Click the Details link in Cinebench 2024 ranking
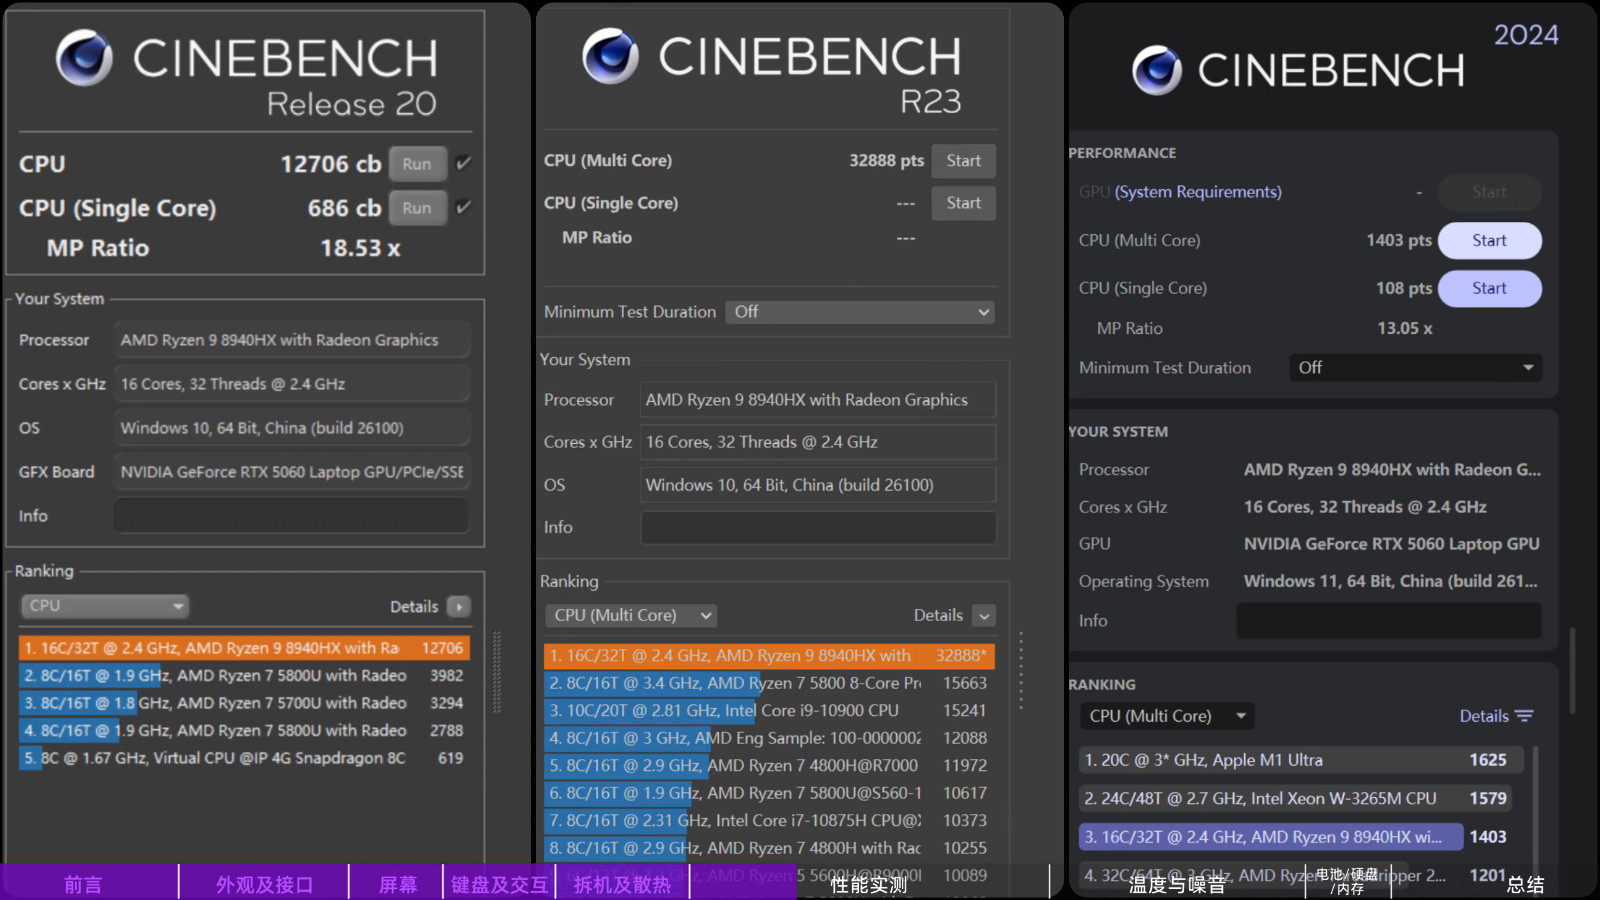The height and width of the screenshot is (900, 1600). coord(1484,716)
